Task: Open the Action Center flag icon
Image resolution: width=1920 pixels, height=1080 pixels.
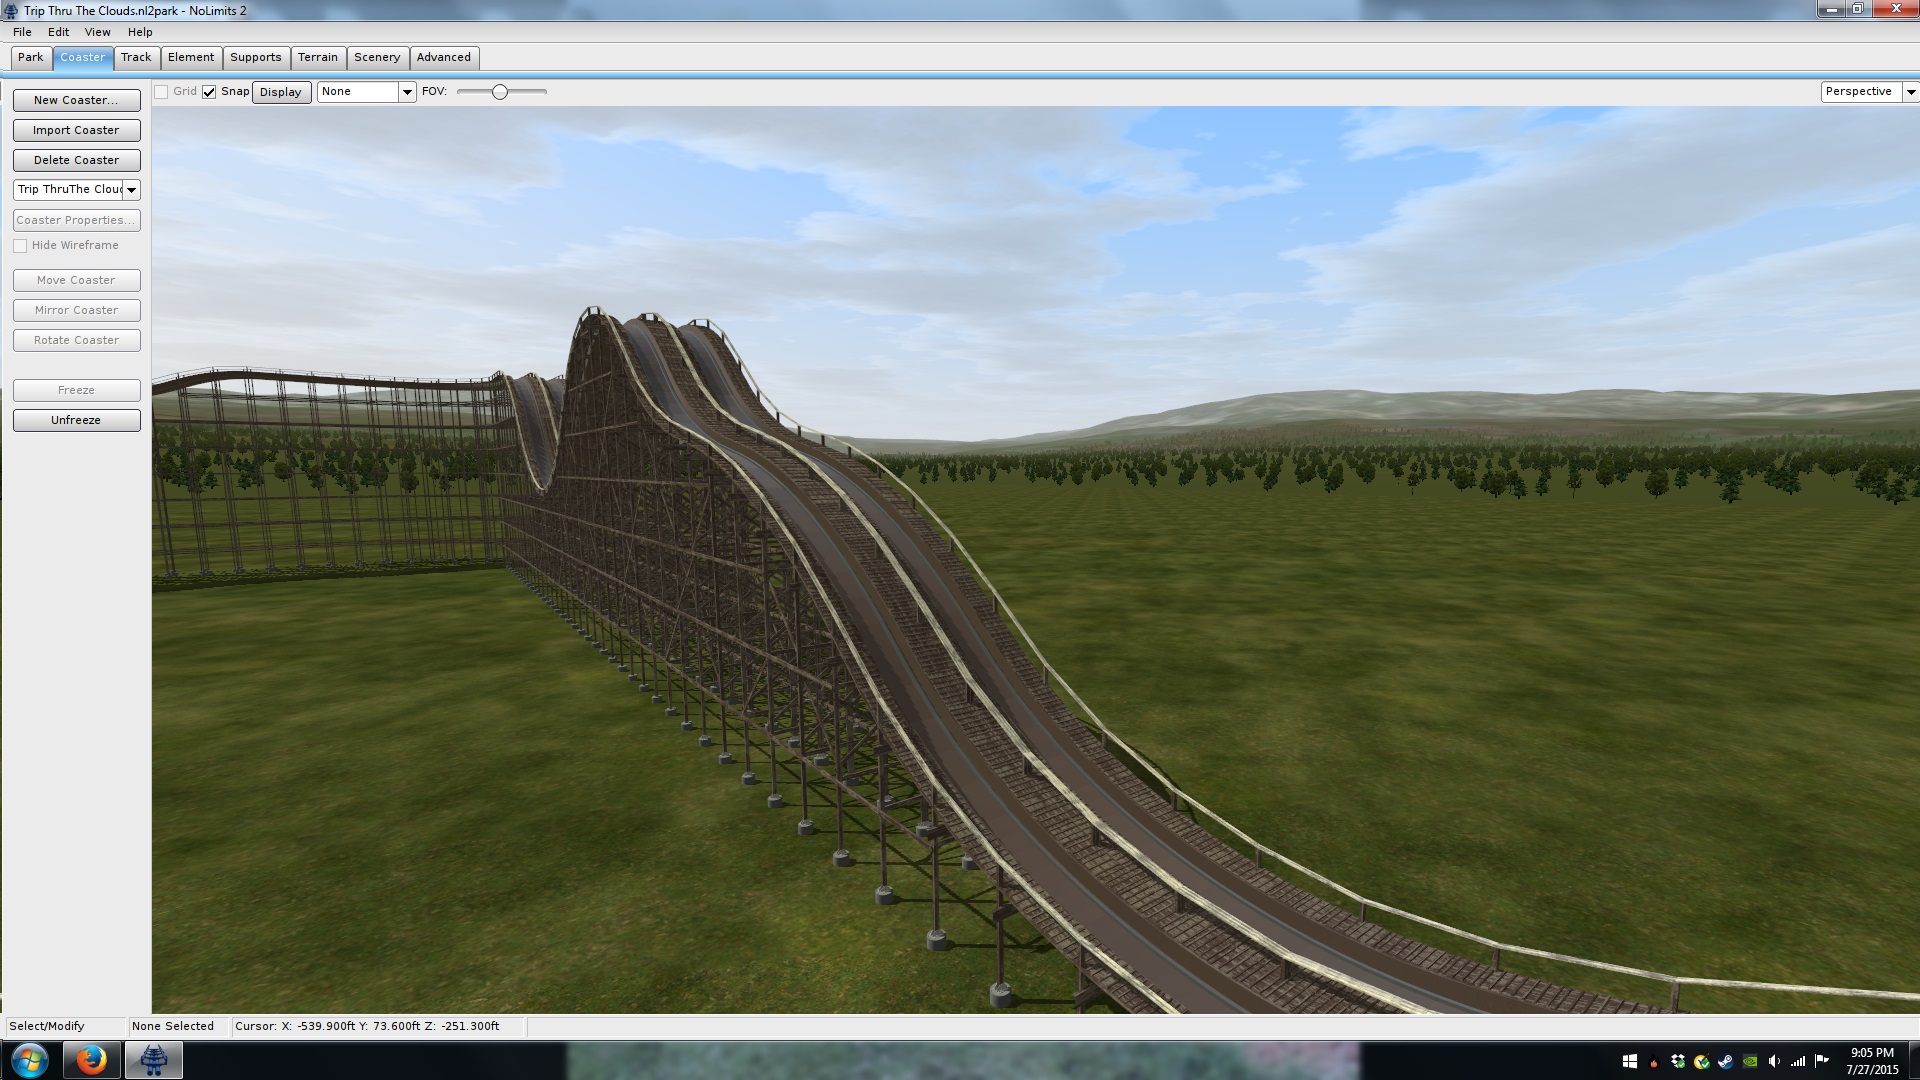Action: (x=1821, y=1061)
